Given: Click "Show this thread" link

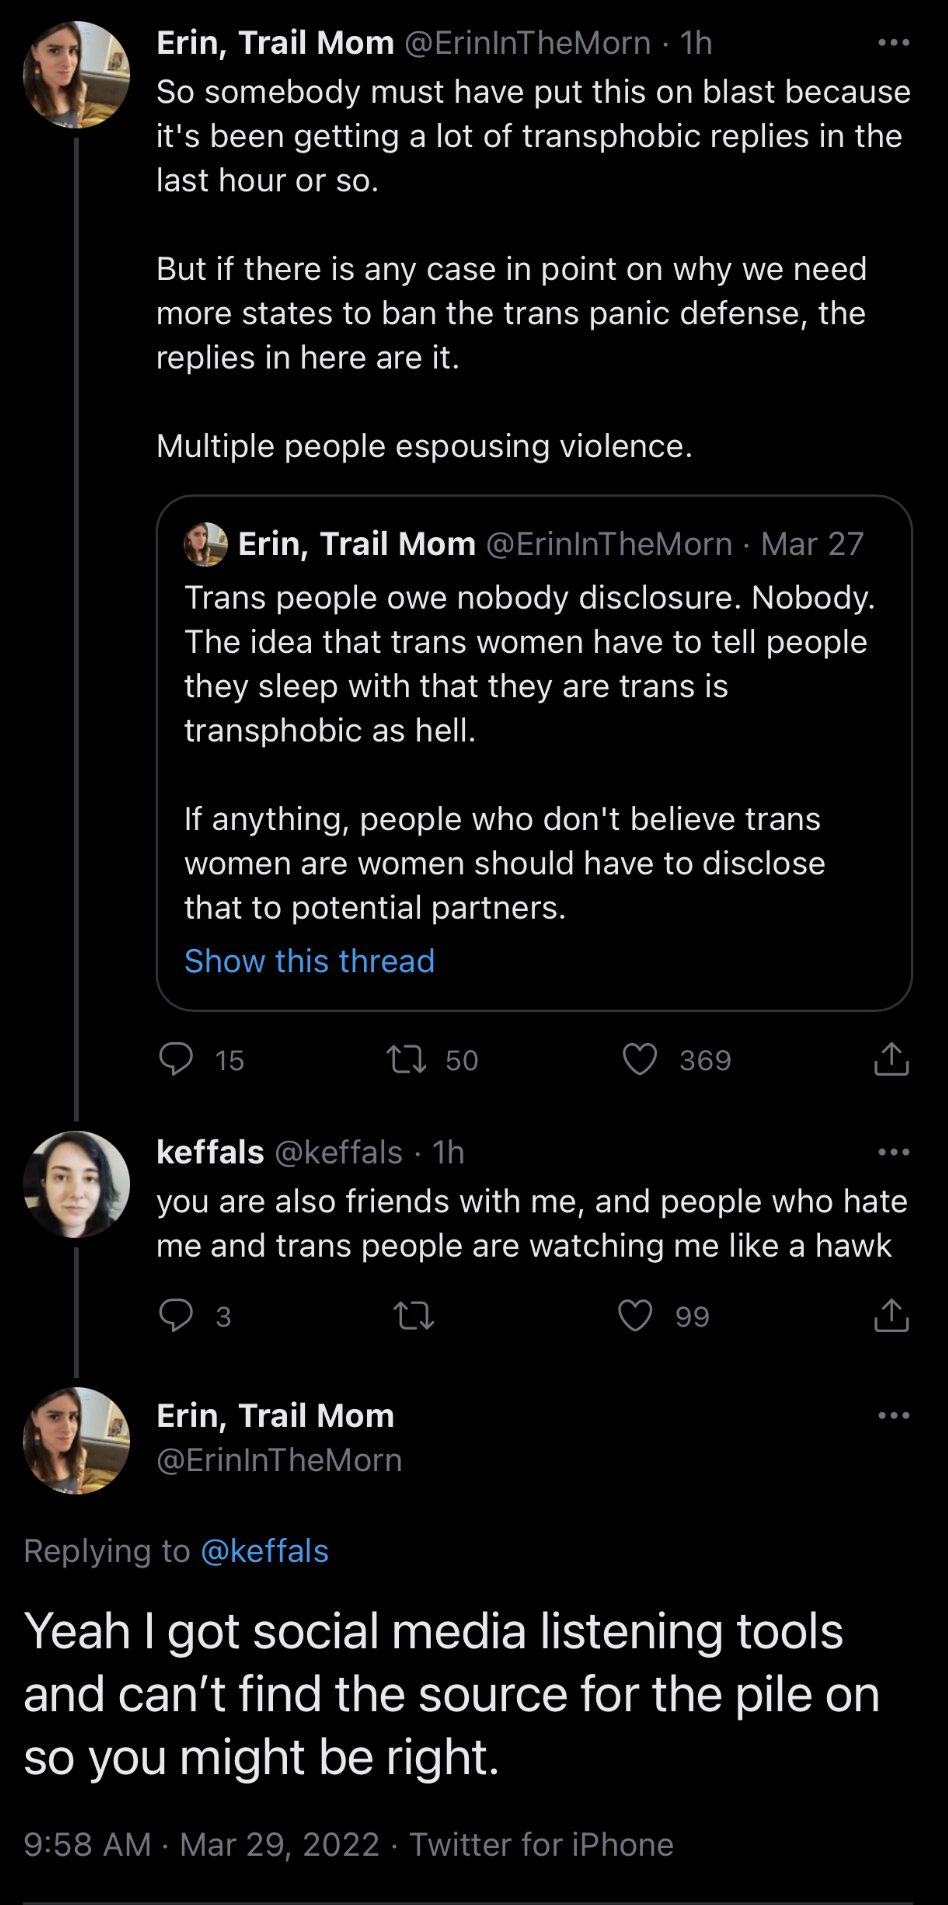Looking at the screenshot, I should pyautogui.click(x=309, y=961).
